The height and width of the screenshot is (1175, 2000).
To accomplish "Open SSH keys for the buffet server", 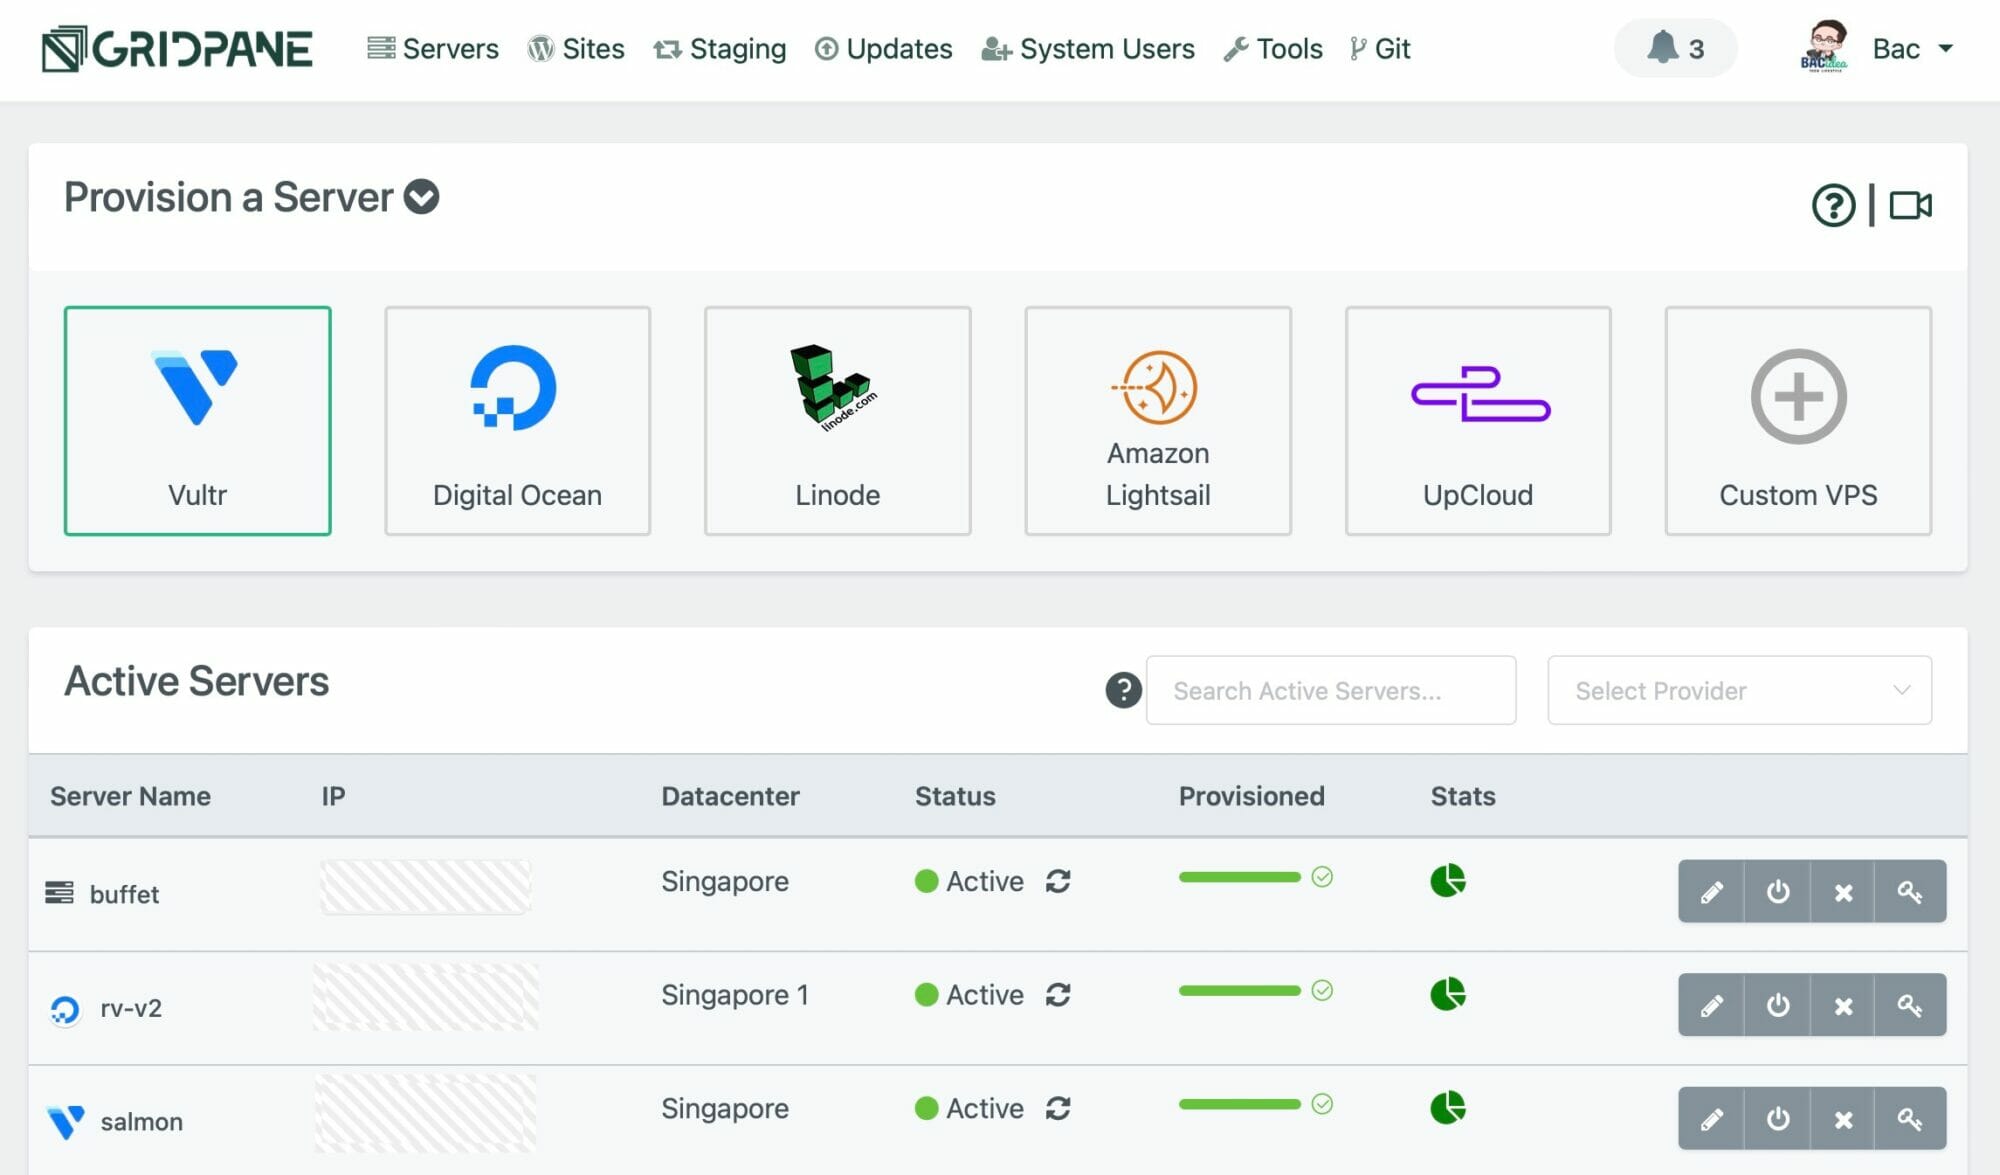I will coord(1910,891).
